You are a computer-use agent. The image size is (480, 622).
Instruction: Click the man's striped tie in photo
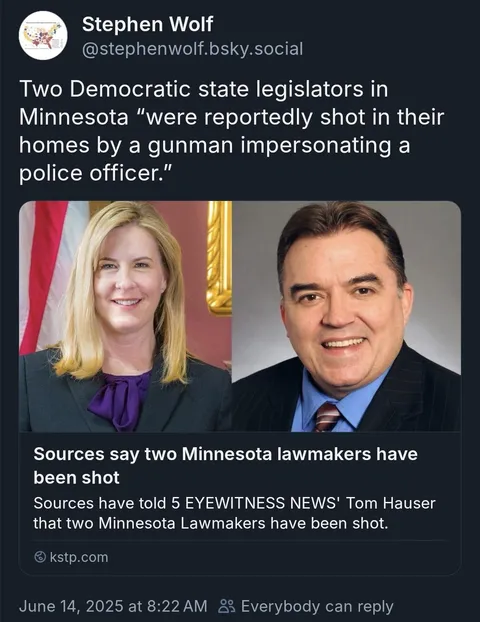pyautogui.click(x=328, y=417)
